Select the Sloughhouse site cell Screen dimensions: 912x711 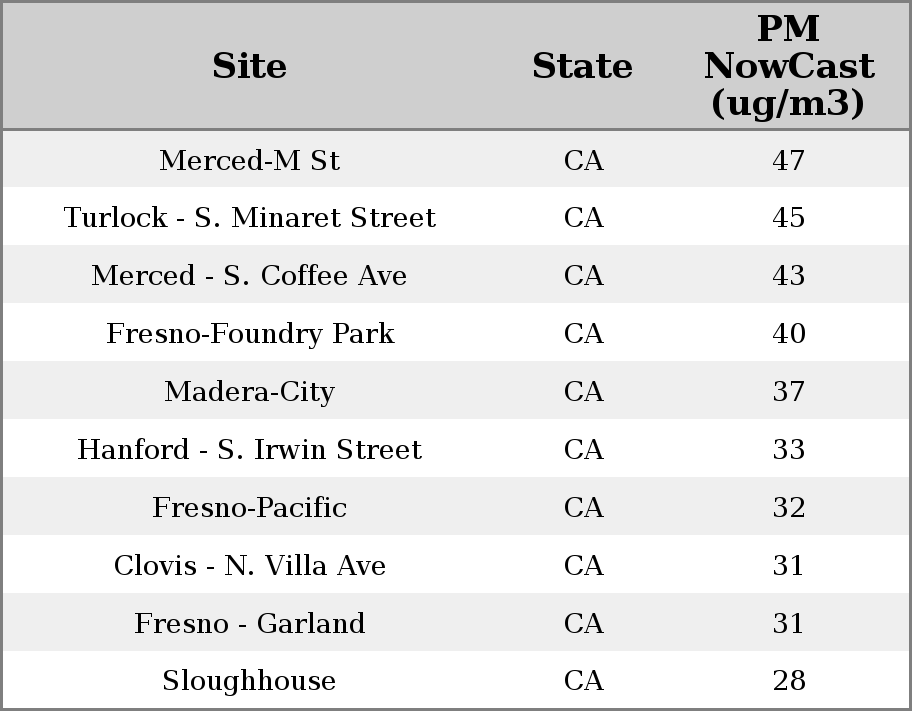tap(250, 681)
